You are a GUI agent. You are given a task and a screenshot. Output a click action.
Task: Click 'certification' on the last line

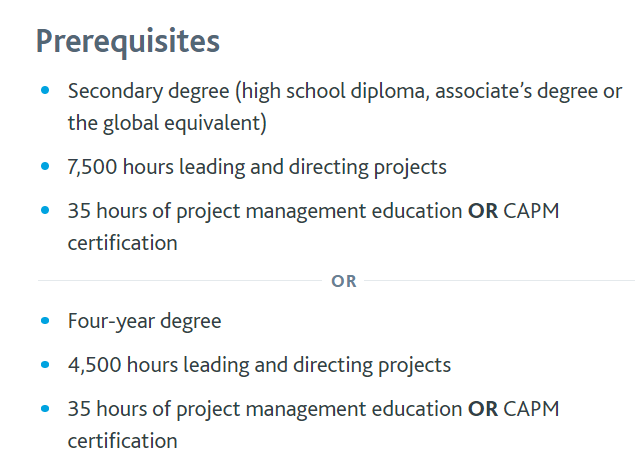[x=122, y=441]
